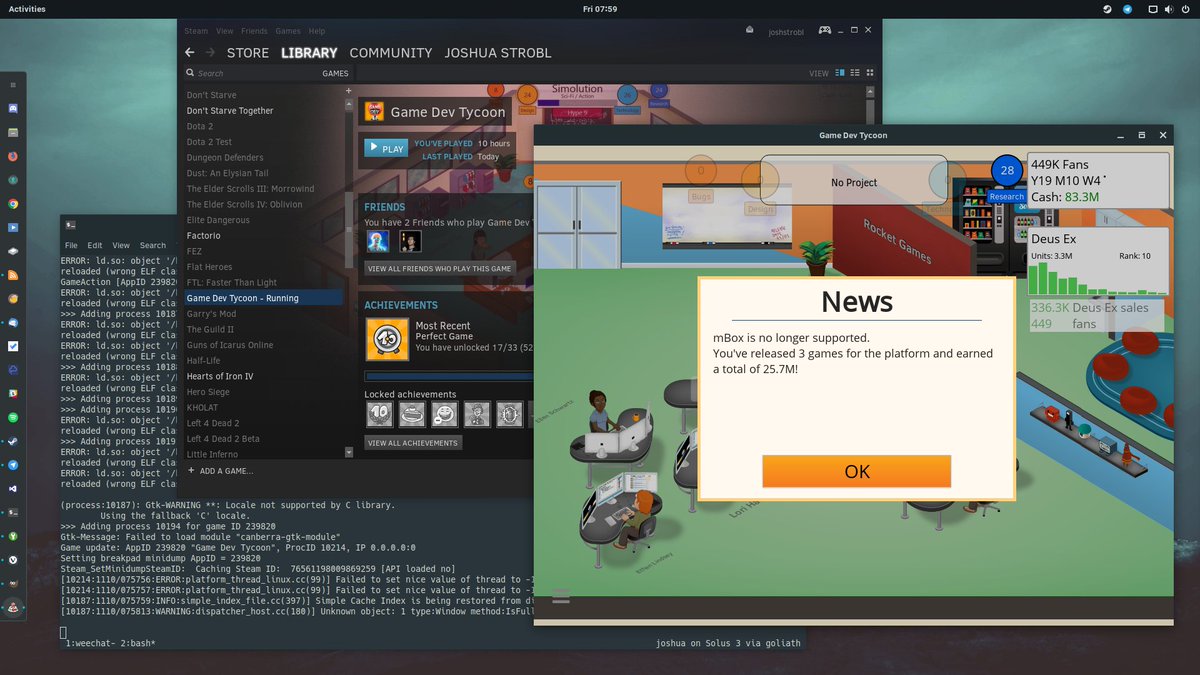Open the Friends menu in Steam

tap(254, 31)
